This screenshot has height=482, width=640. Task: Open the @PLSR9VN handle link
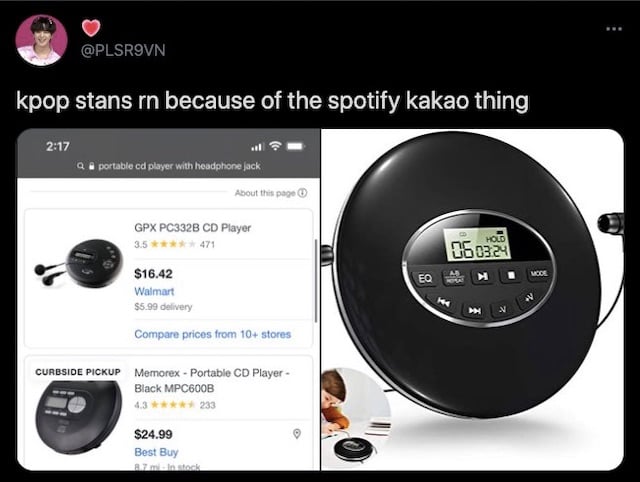click(123, 50)
